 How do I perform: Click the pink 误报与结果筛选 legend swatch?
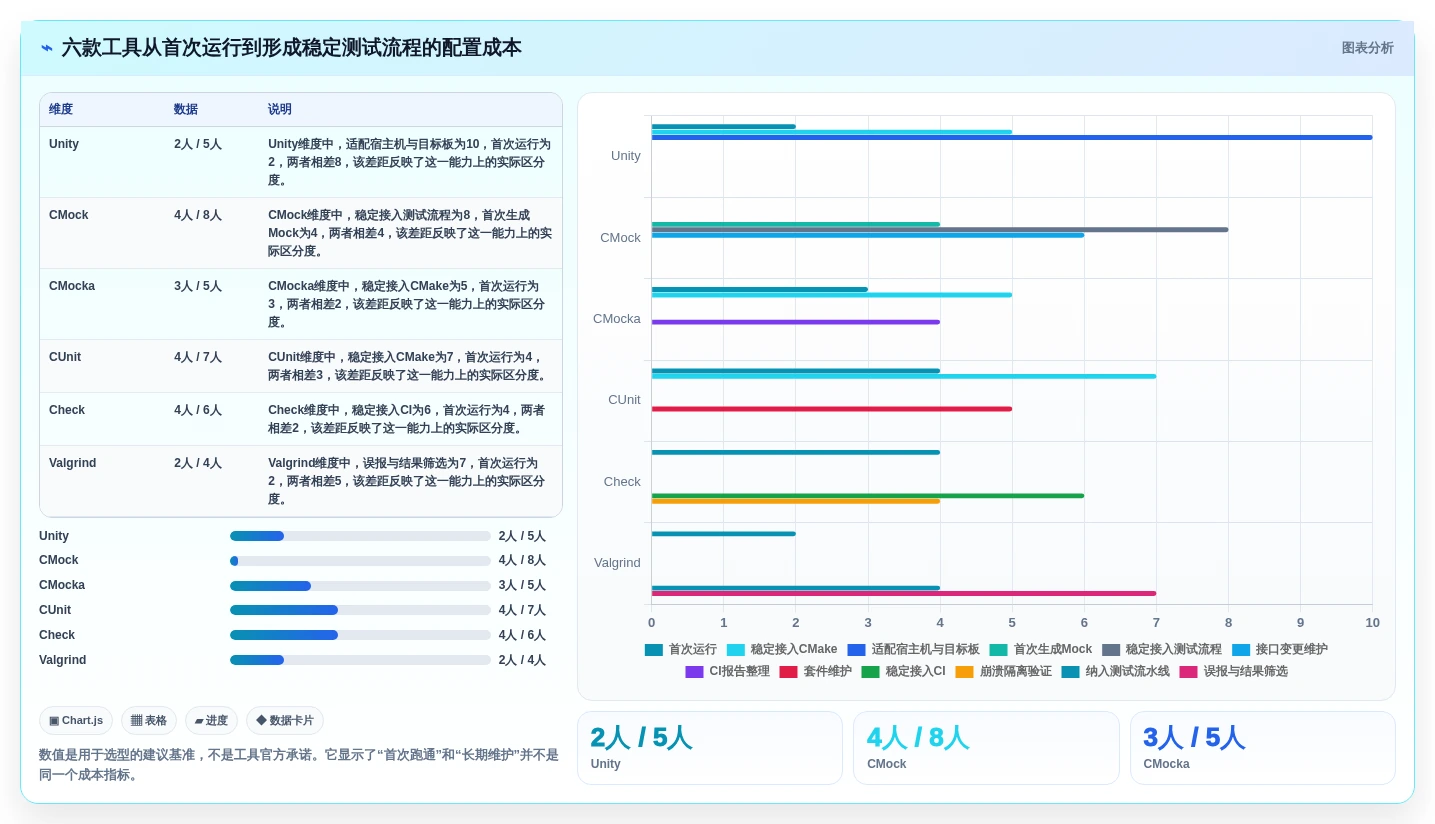(x=1188, y=672)
